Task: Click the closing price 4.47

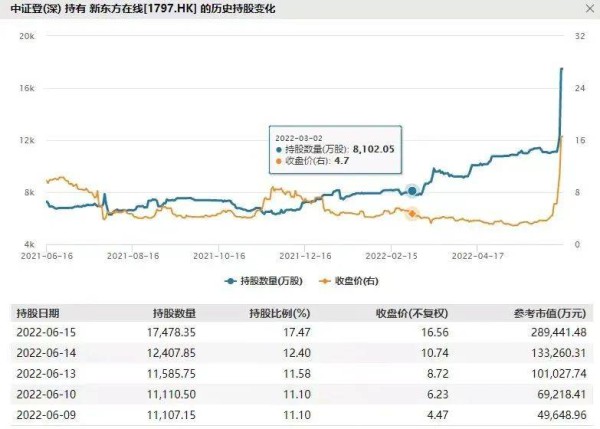Action: pyautogui.click(x=438, y=415)
